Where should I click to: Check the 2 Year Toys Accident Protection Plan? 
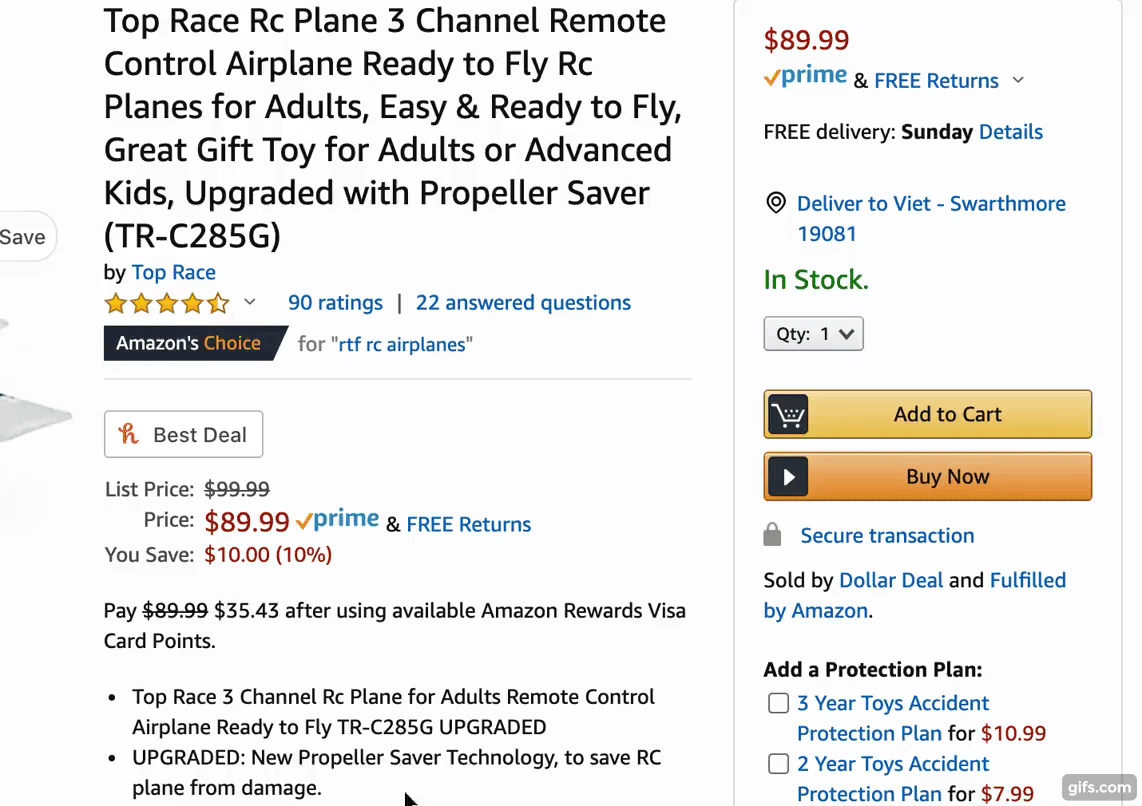(x=779, y=764)
